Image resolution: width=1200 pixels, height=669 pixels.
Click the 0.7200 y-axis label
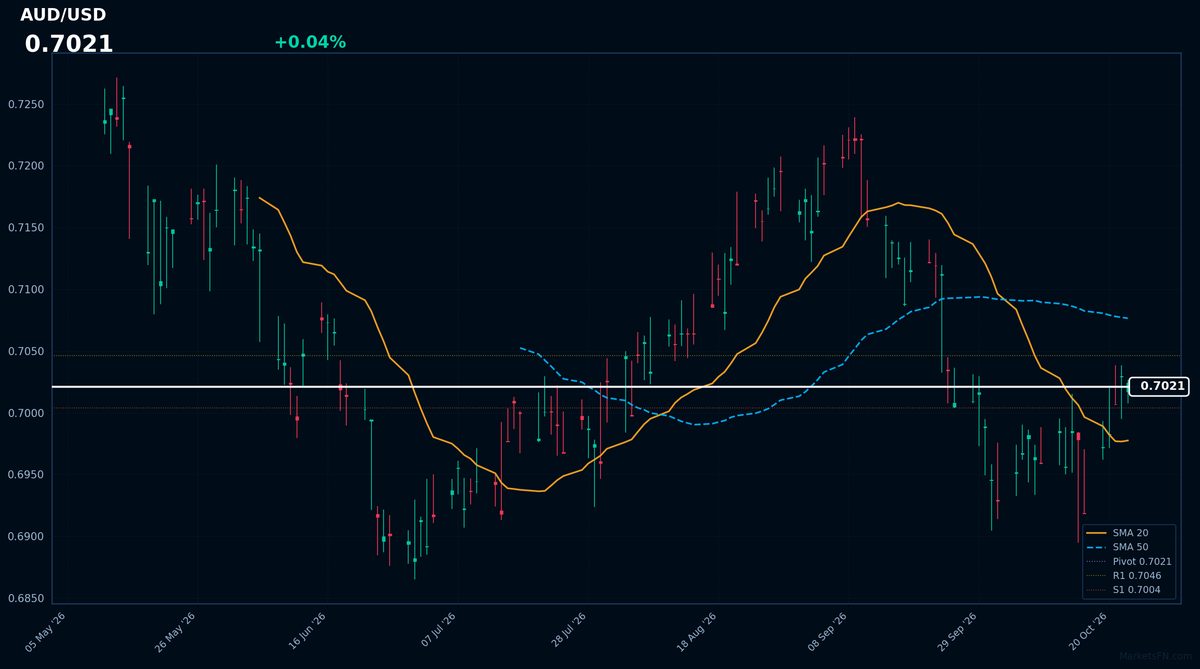pos(25,166)
